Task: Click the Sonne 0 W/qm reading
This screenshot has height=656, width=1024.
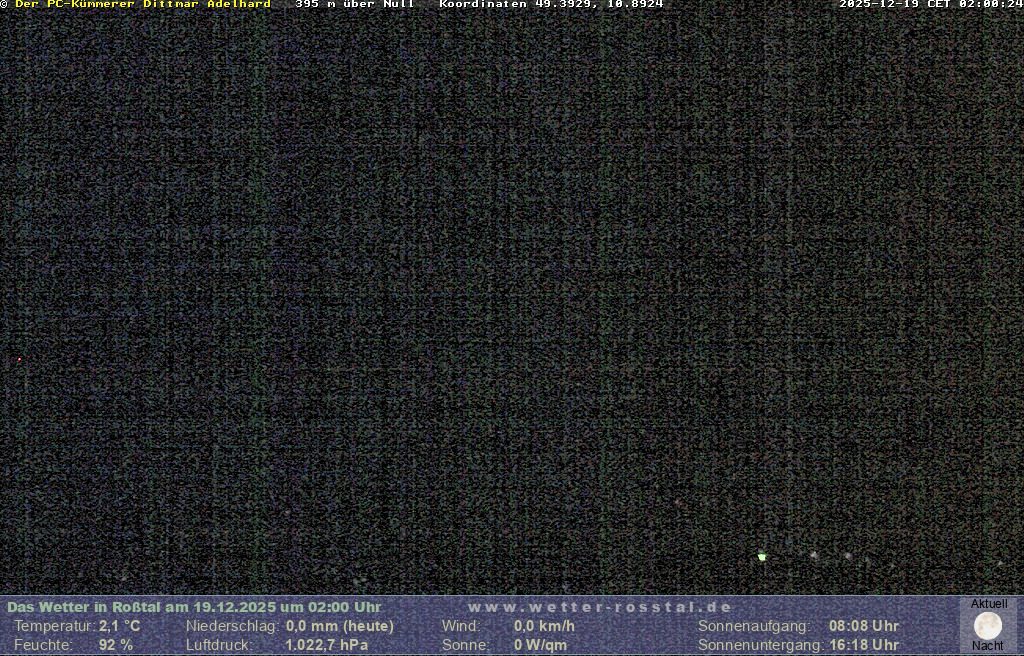Action: coord(540,645)
